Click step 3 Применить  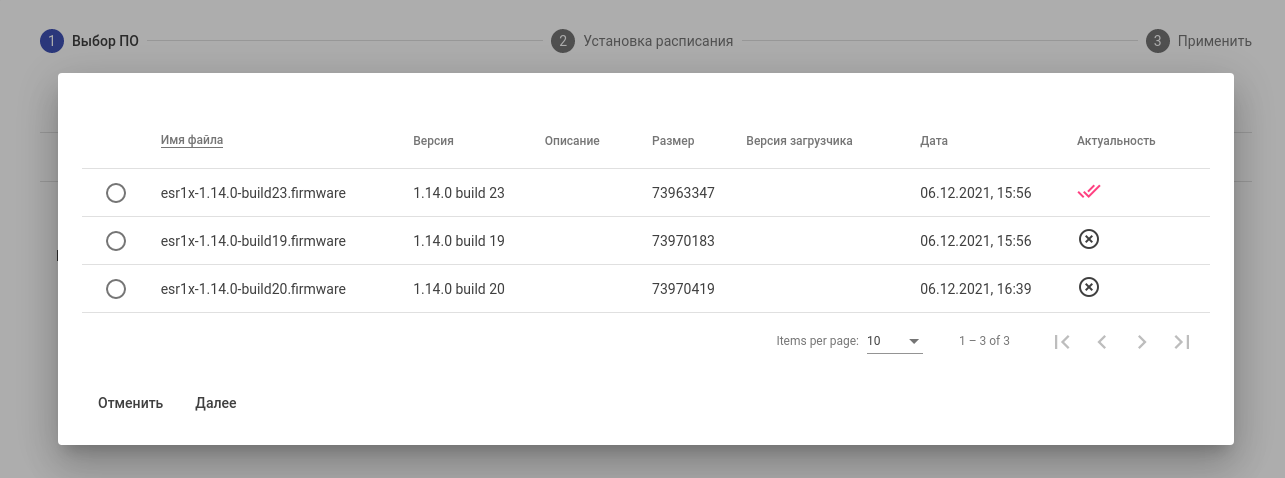tap(1199, 41)
